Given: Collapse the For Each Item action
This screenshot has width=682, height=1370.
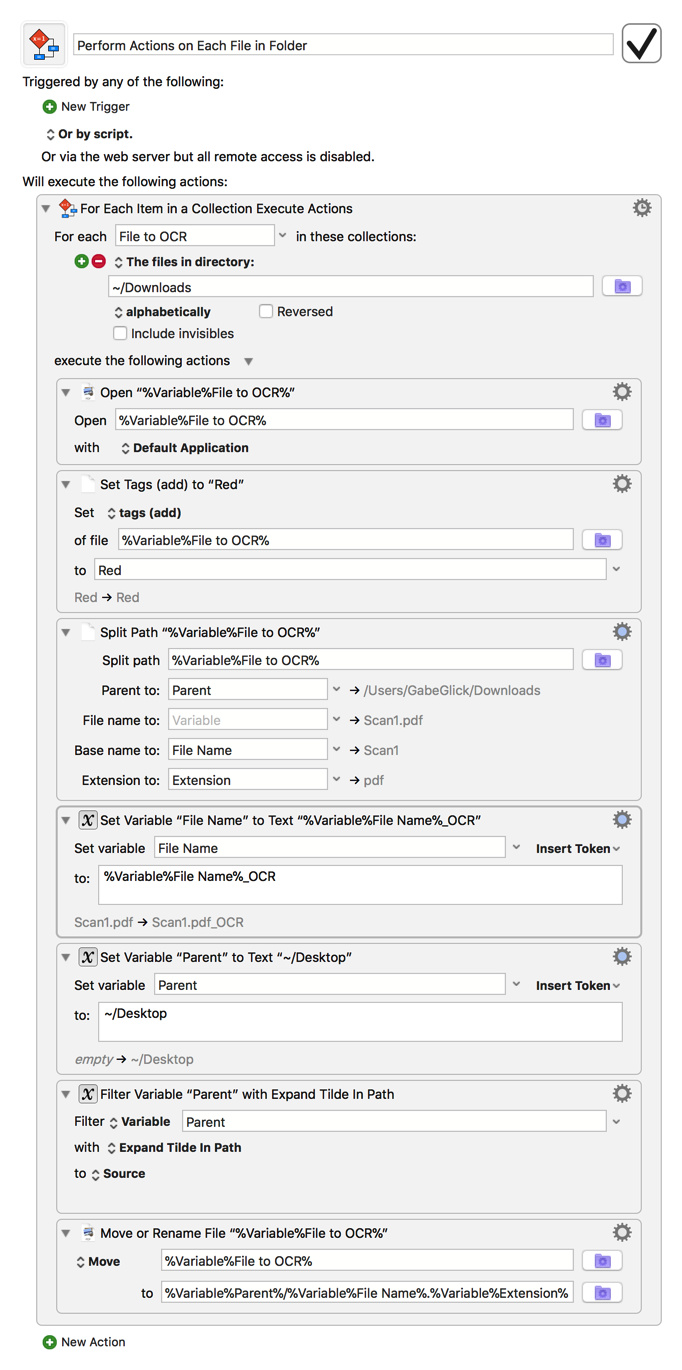Looking at the screenshot, I should [x=46, y=209].
